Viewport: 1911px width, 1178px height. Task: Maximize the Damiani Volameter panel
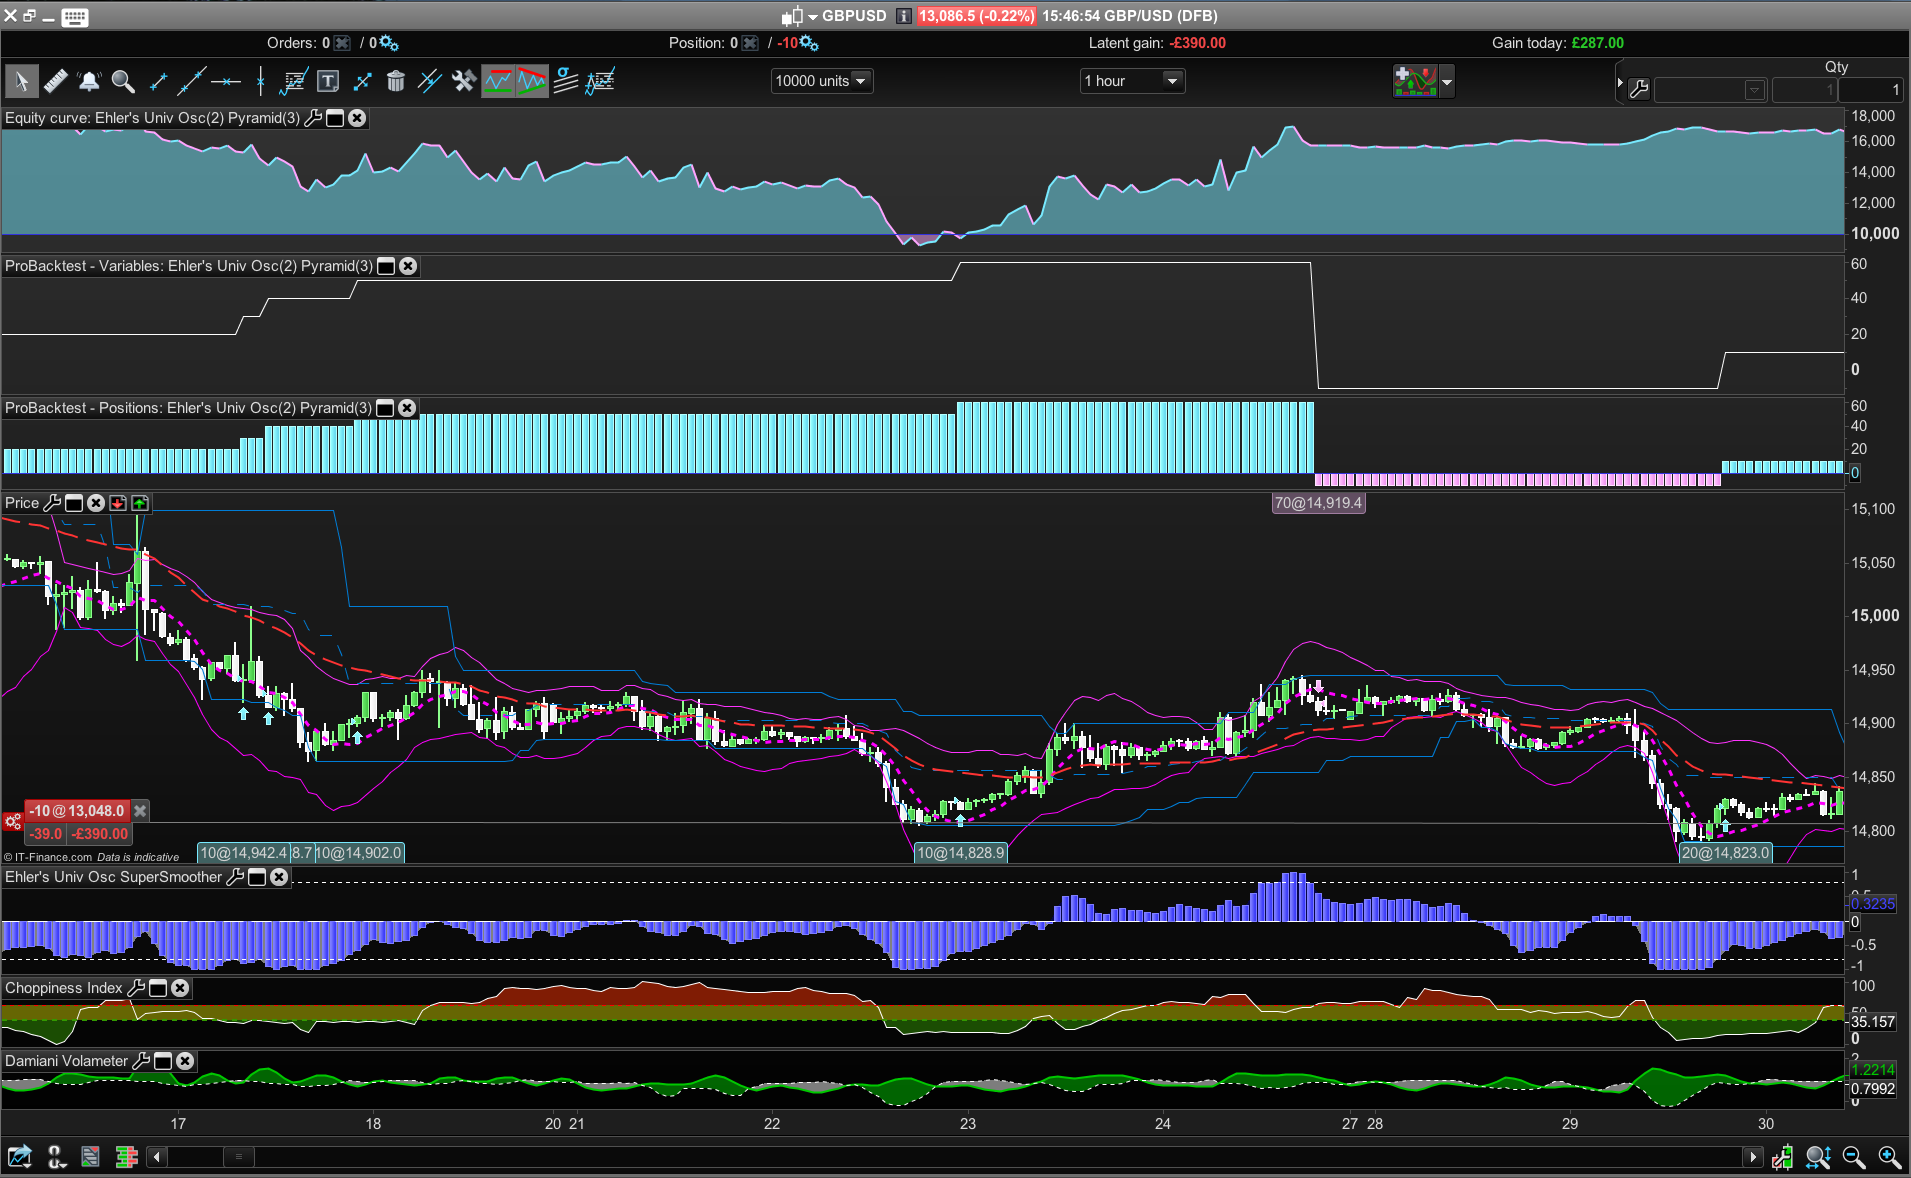point(163,1061)
